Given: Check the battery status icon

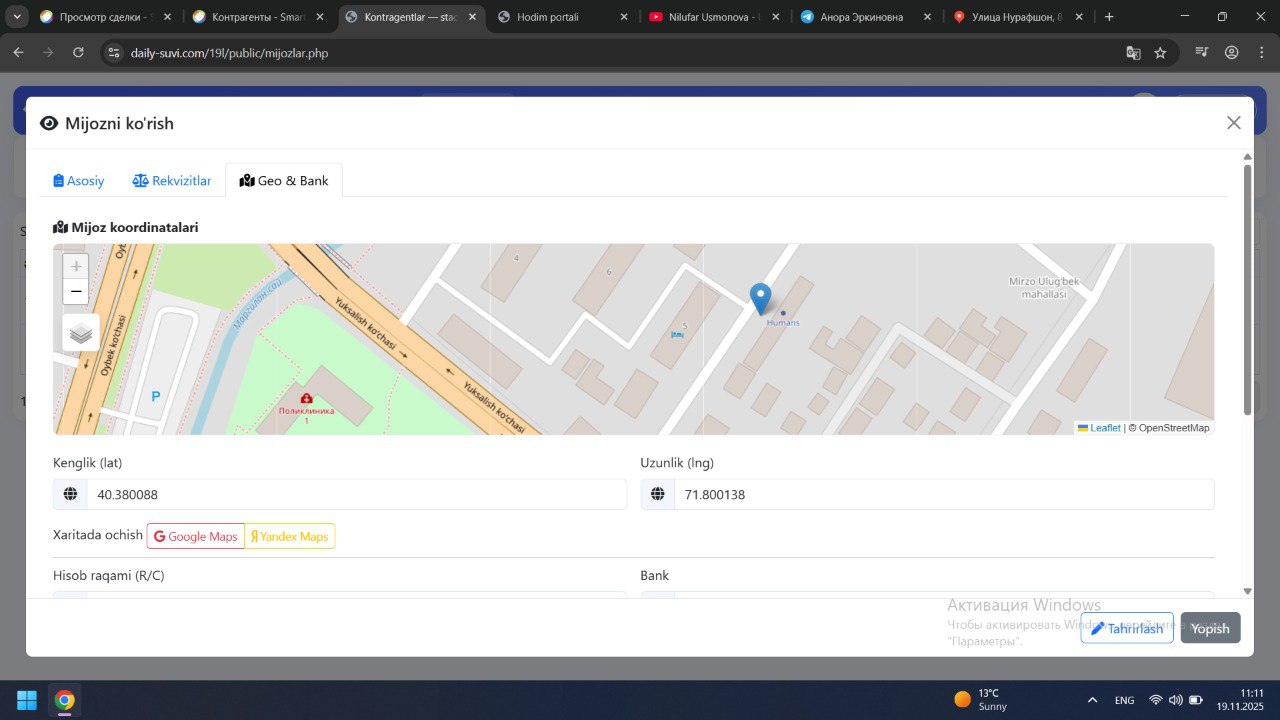Looking at the screenshot, I should (x=1195, y=700).
